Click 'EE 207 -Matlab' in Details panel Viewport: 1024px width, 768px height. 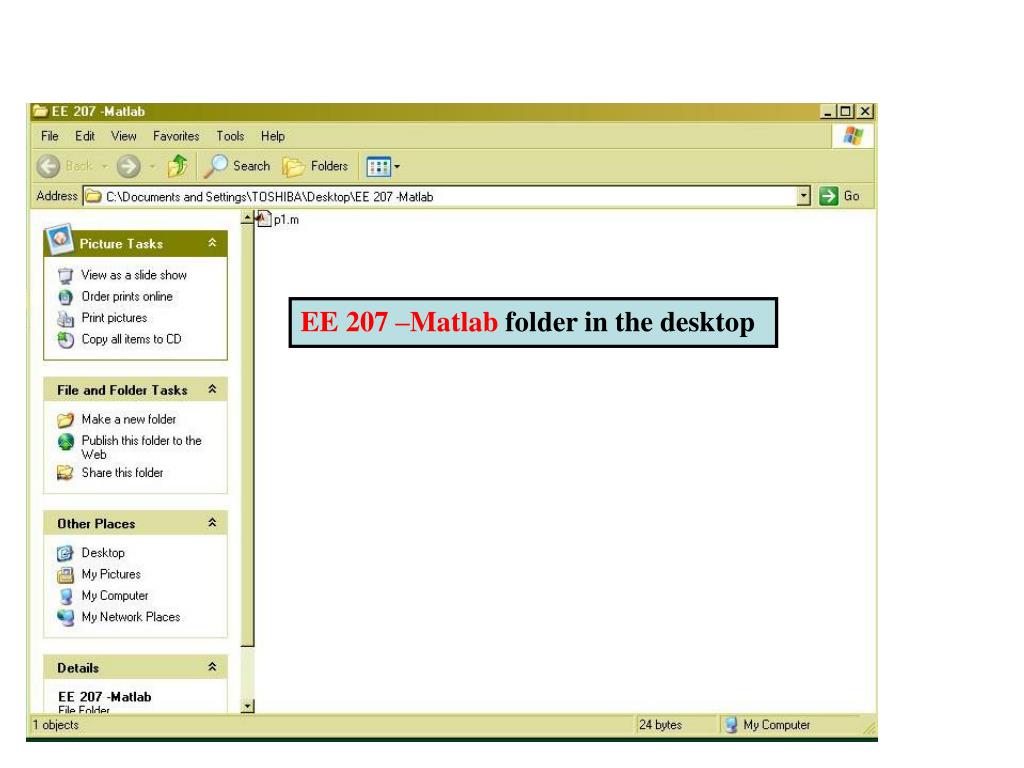point(104,697)
